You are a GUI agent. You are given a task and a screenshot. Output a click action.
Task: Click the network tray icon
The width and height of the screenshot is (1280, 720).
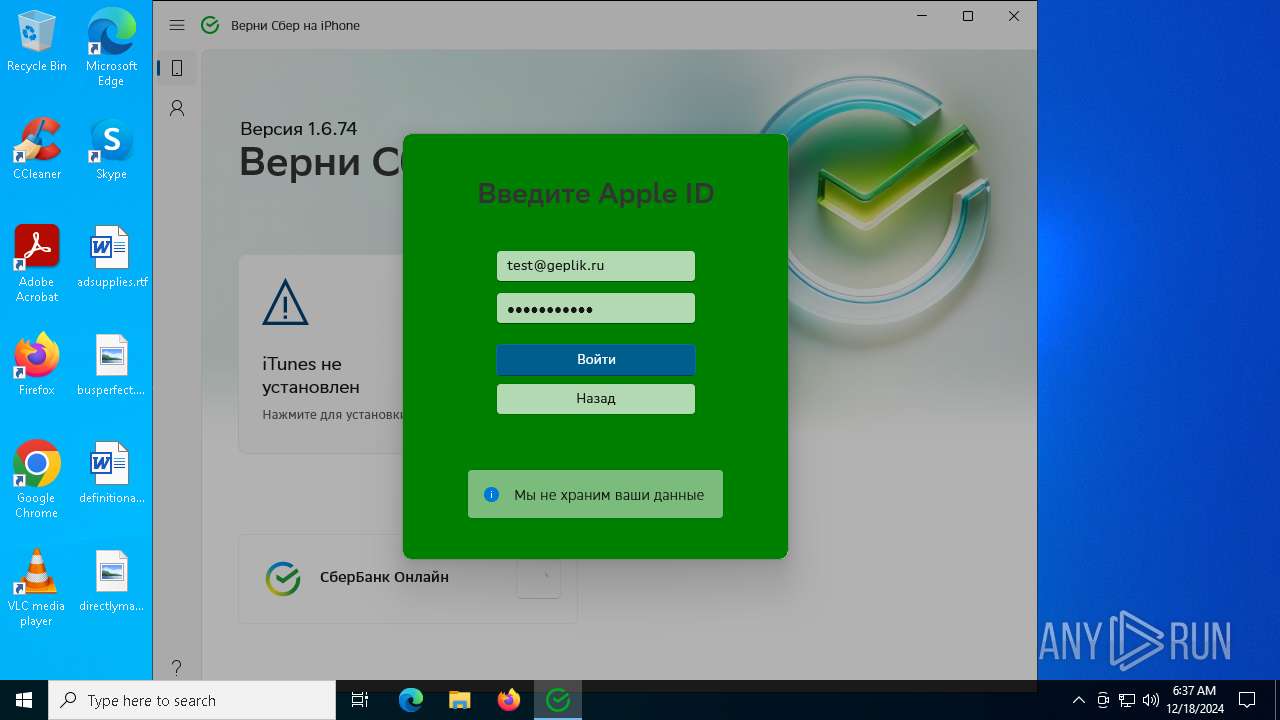[1127, 700]
